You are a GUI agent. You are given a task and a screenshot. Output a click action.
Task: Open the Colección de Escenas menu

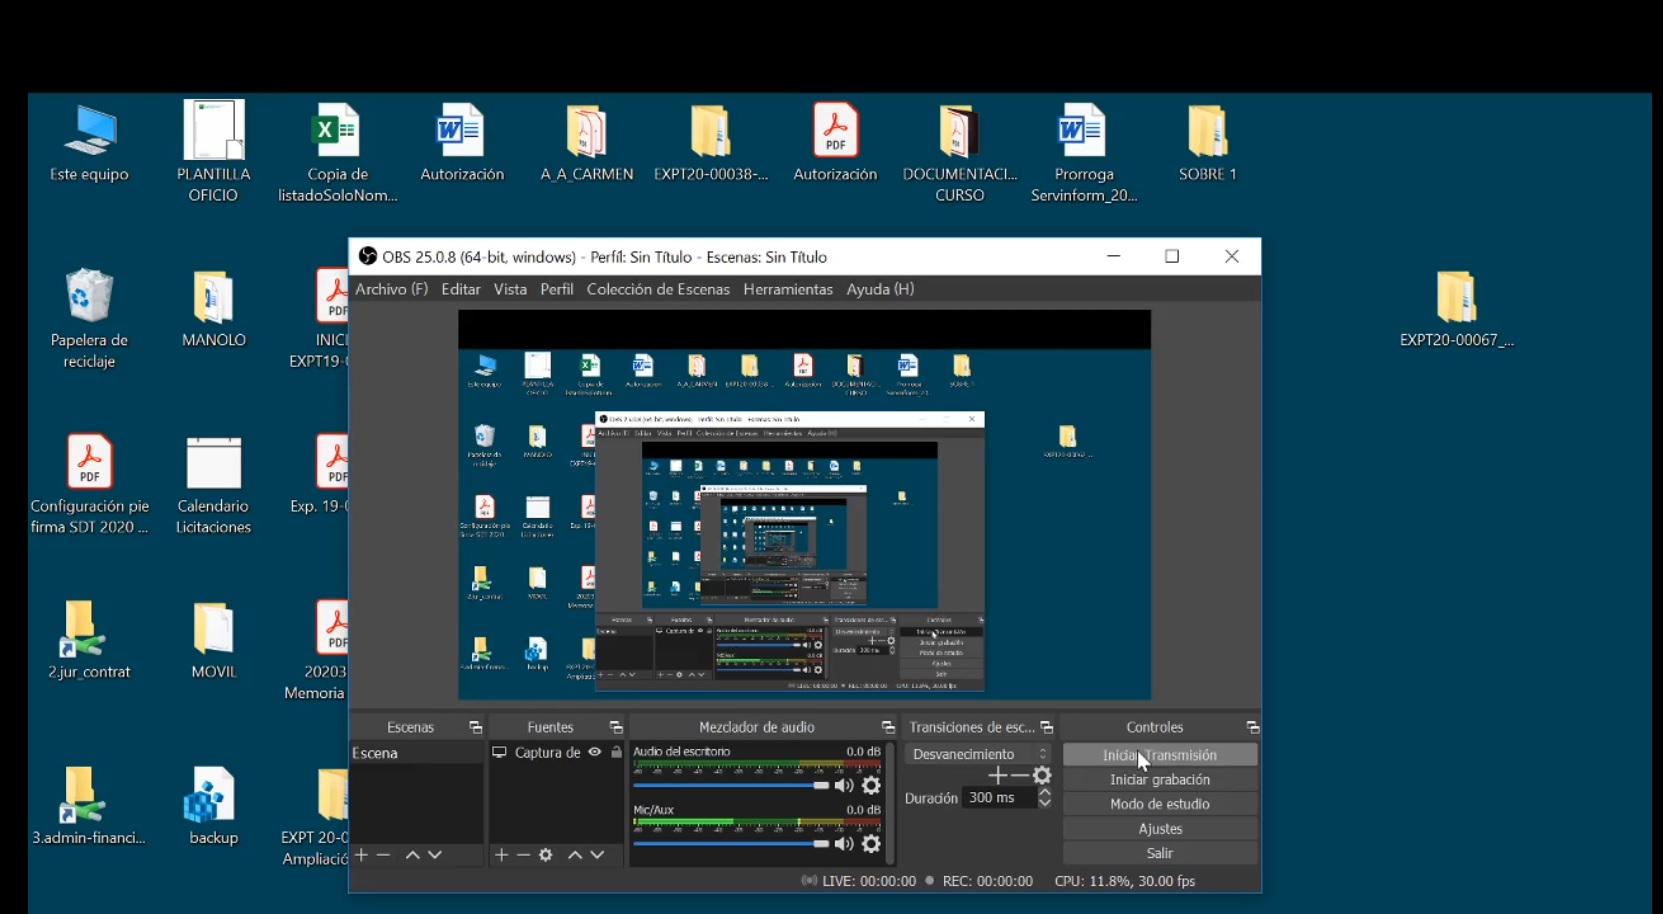tap(658, 289)
